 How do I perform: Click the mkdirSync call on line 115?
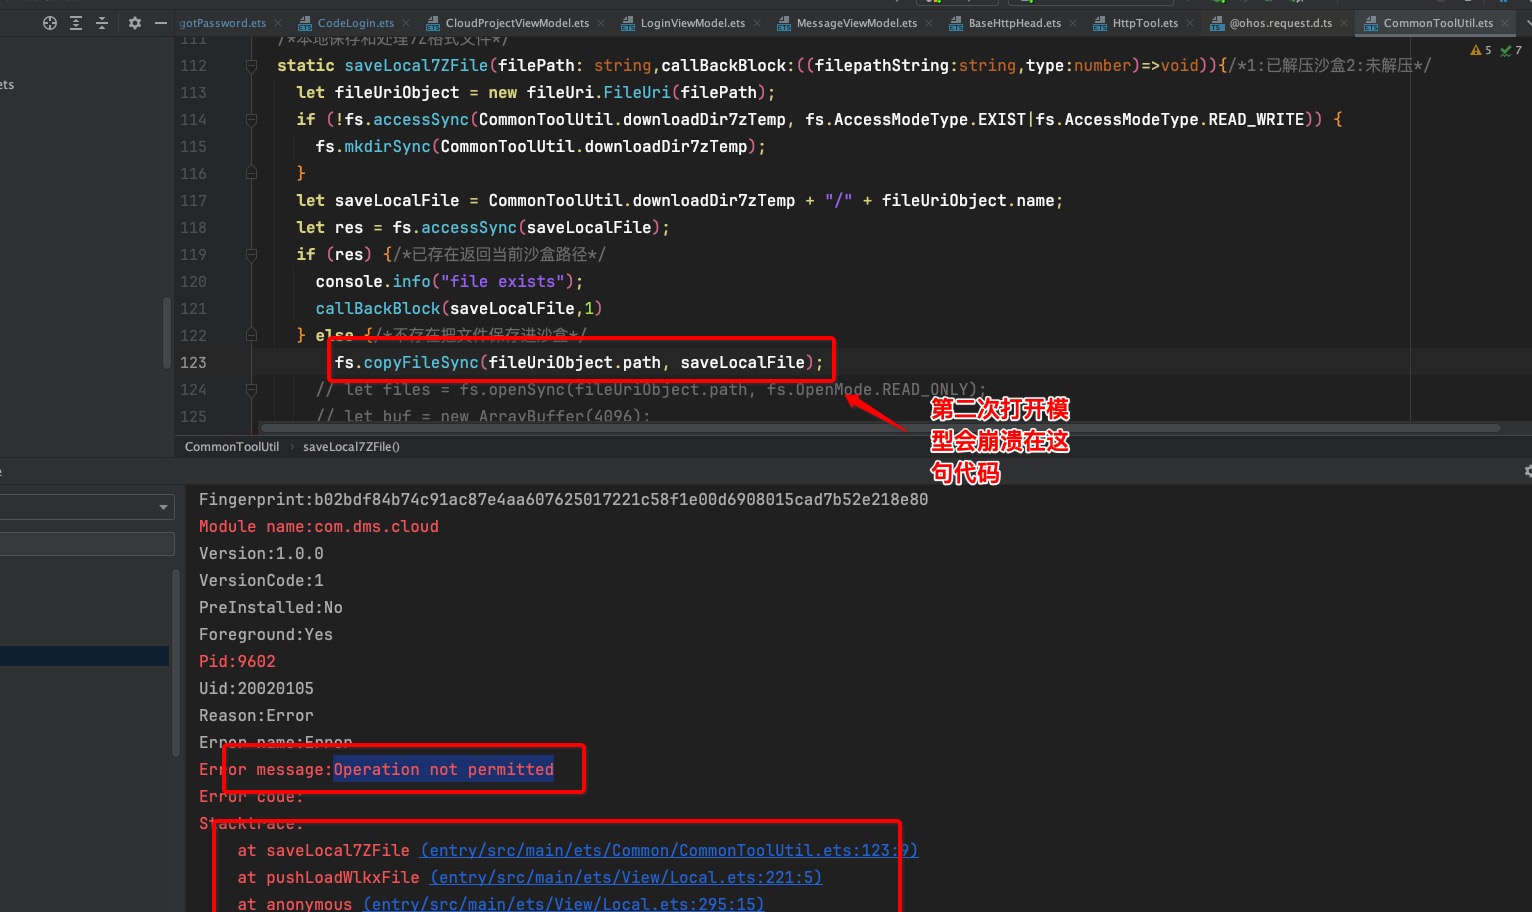pos(387,147)
